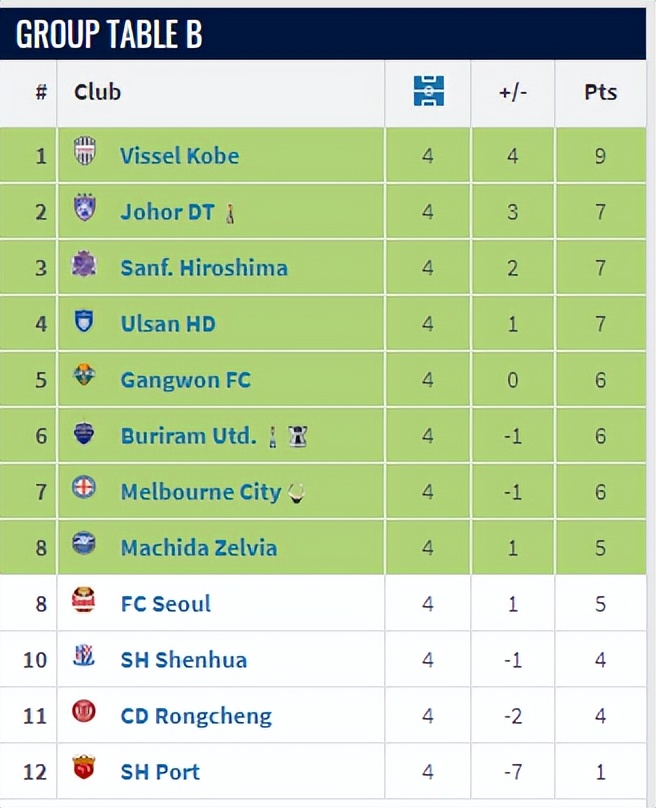The image size is (656, 808).
Task: Click the FC Seoul club crest
Action: (x=85, y=601)
